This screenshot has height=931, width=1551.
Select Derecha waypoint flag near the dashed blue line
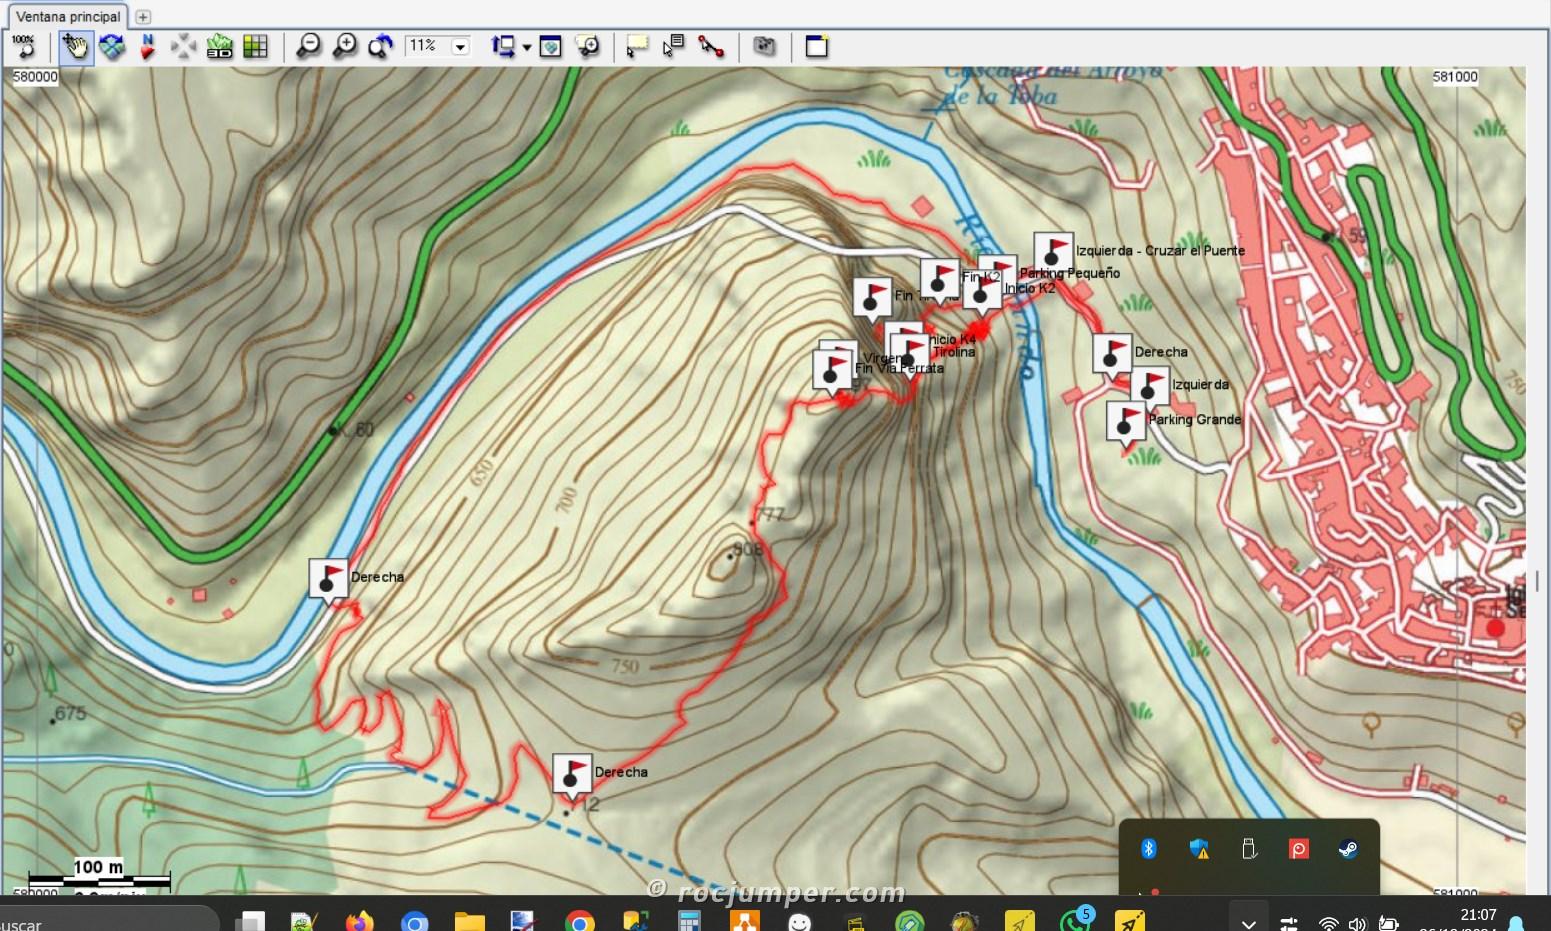(572, 776)
